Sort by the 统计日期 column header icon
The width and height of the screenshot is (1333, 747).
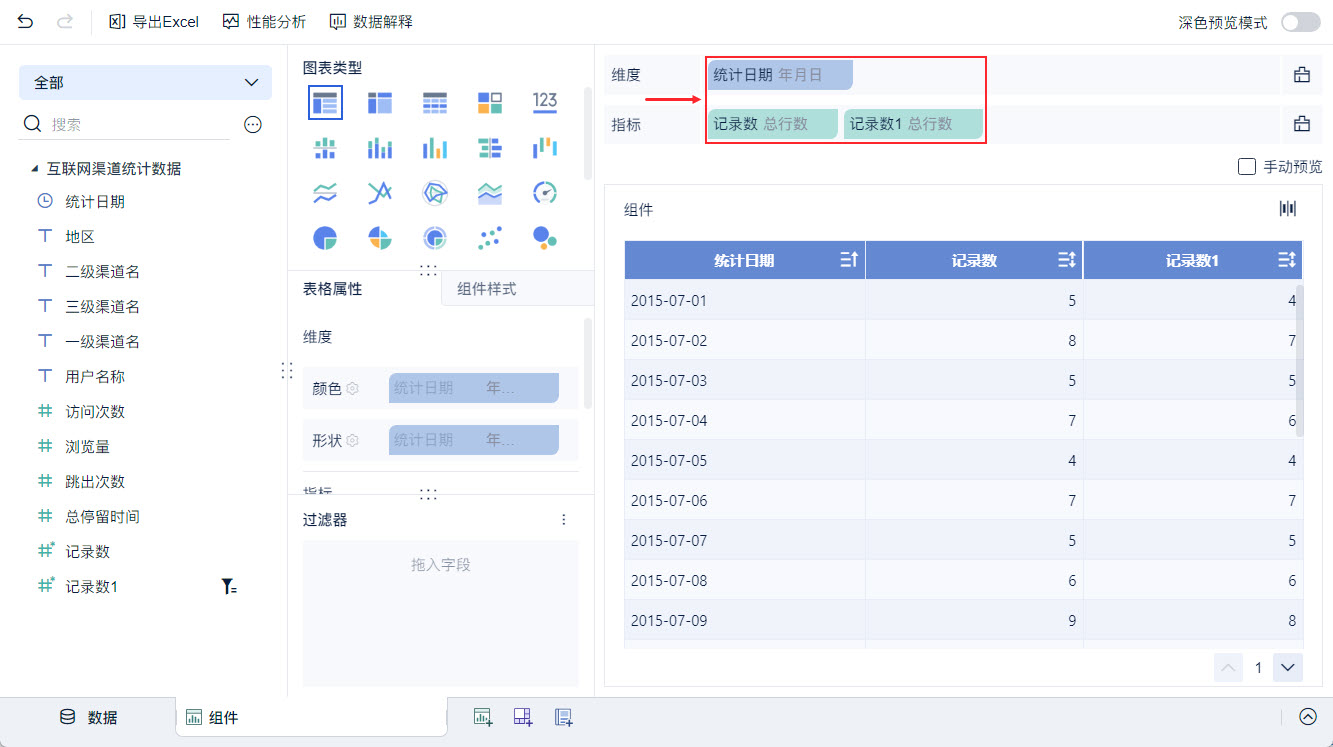tap(849, 260)
